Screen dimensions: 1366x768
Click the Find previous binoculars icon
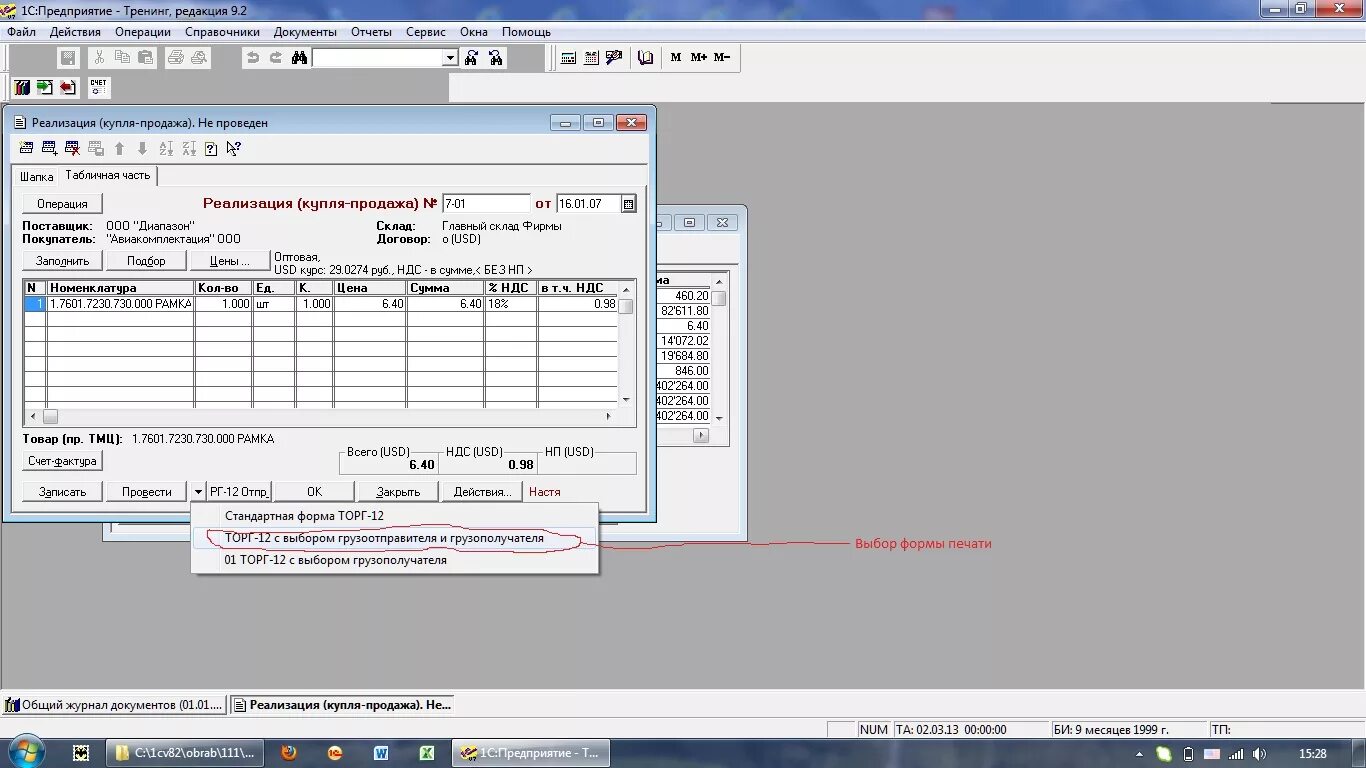point(496,58)
